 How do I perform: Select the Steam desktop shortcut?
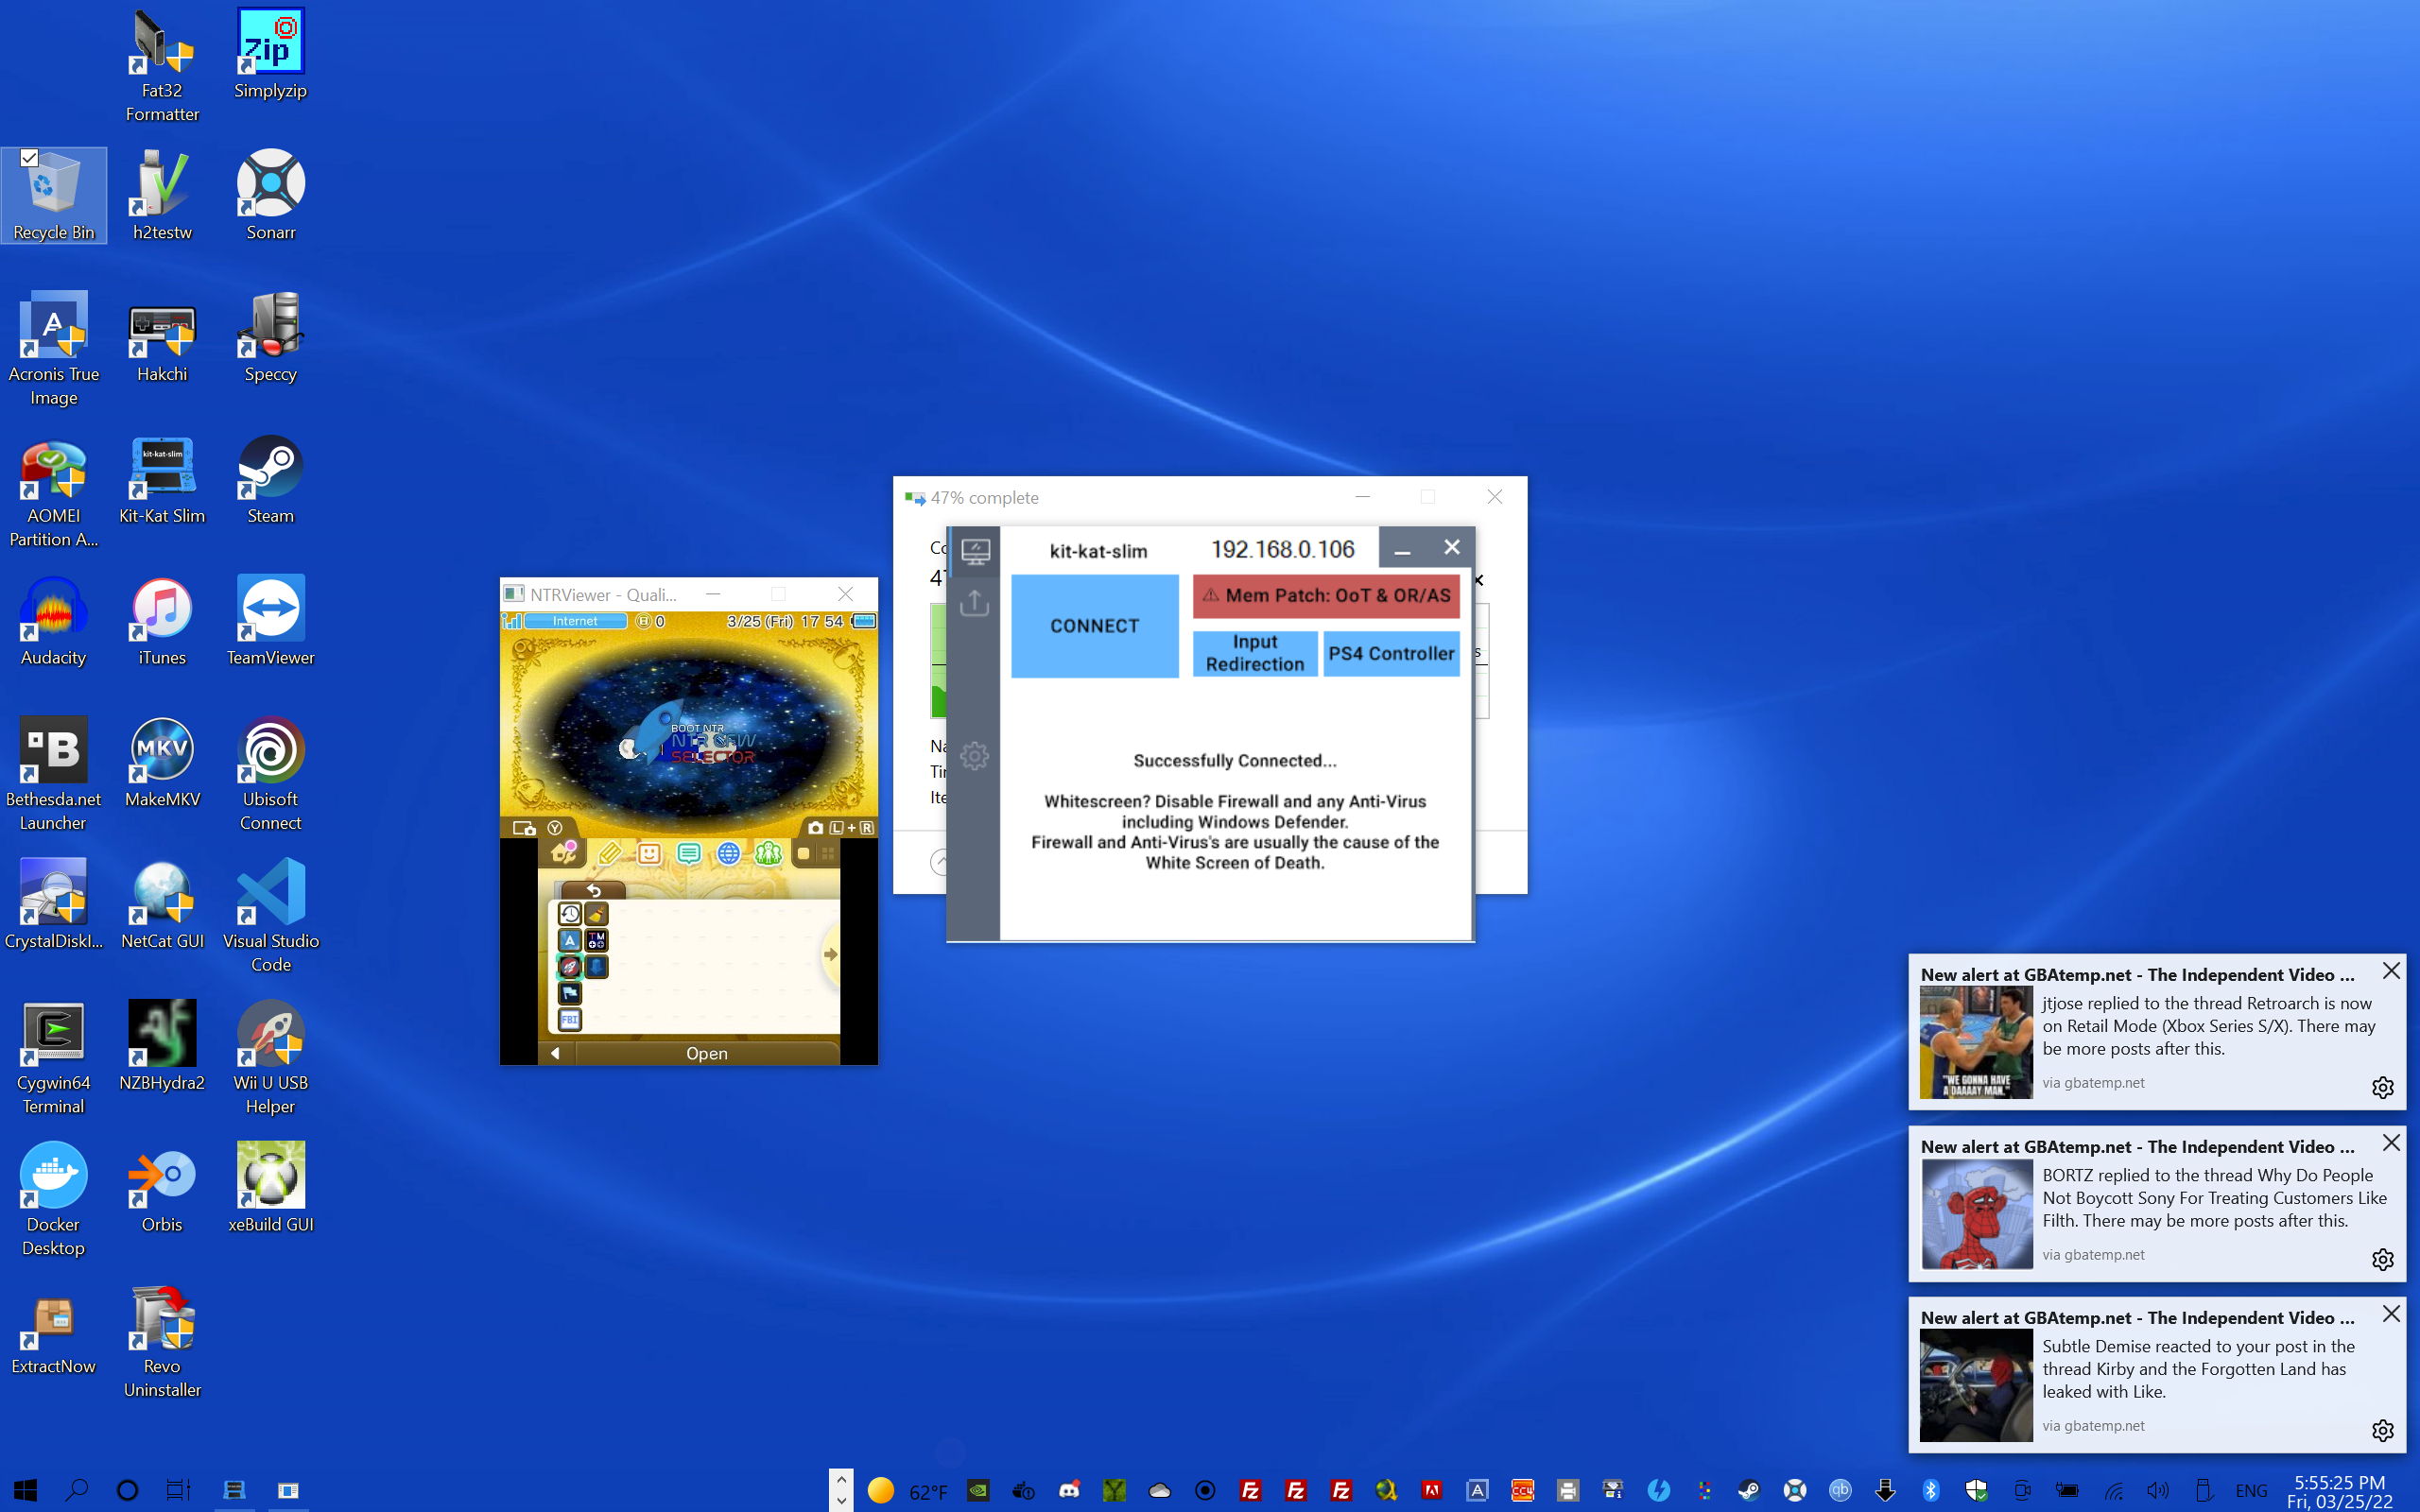tap(270, 480)
